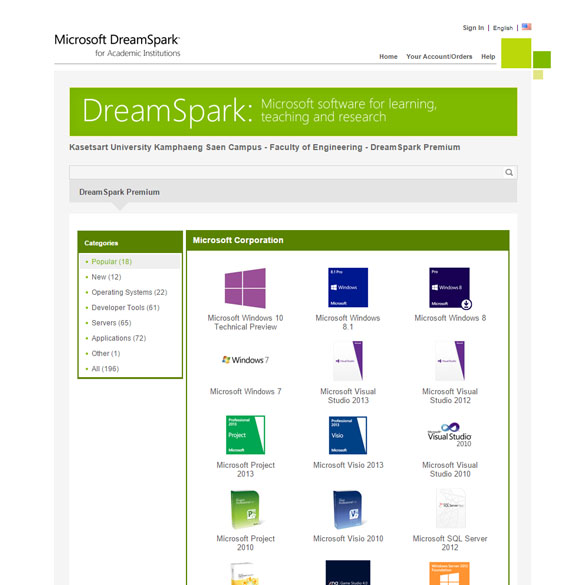This screenshot has height=585, width=585.
Task: Choose the Visual Studio 2013 box icon
Action: pyautogui.click(x=348, y=361)
